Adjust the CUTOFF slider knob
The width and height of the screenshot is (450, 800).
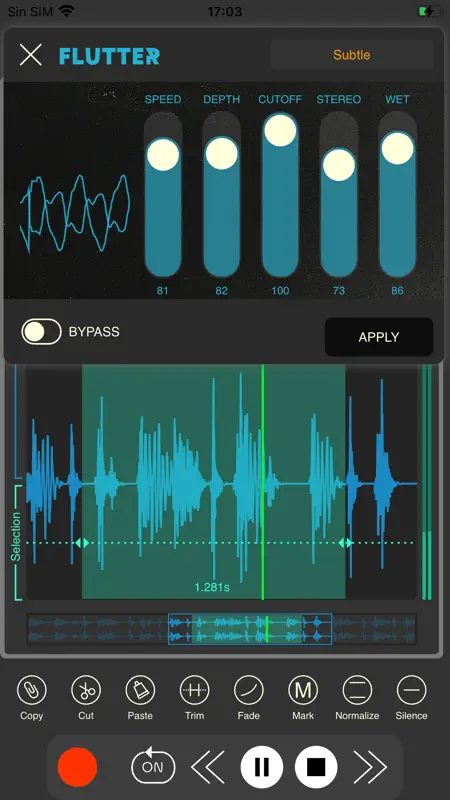pos(280,130)
